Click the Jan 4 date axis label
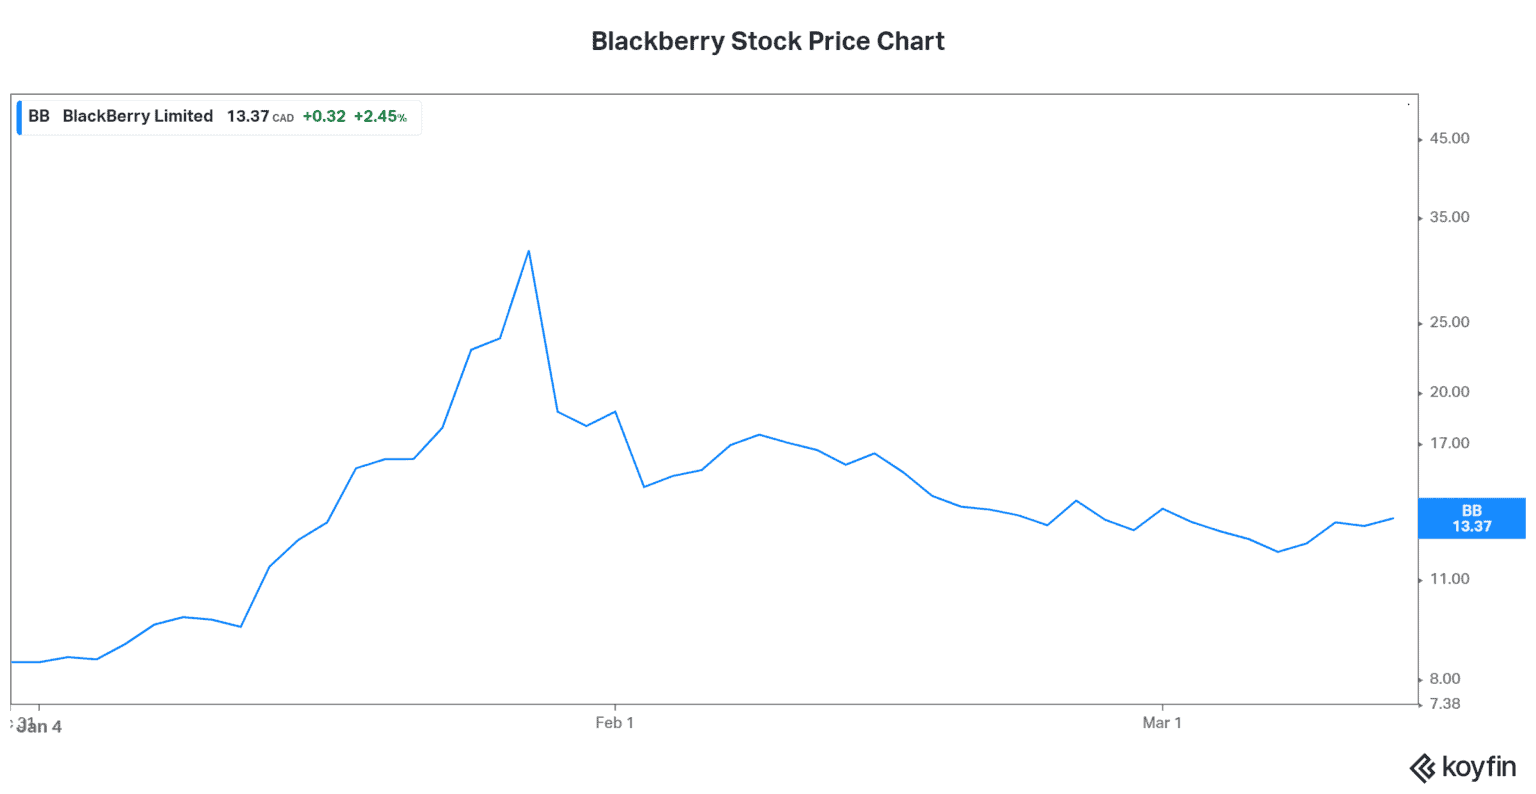Viewport: 1536px width, 794px height. [41, 727]
